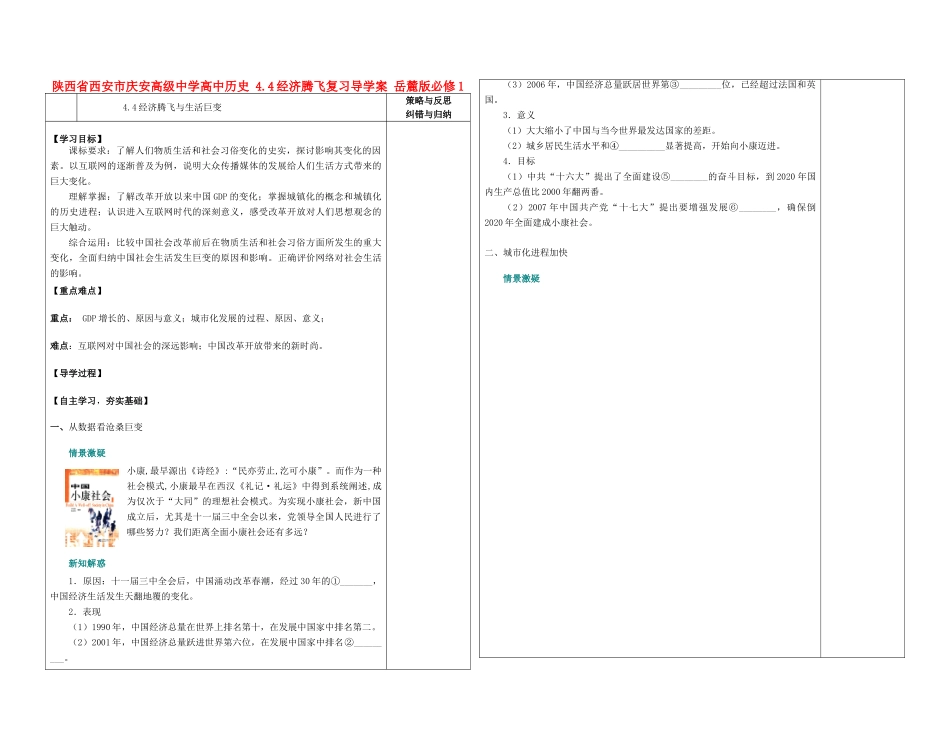The height and width of the screenshot is (751, 950).
Task: Click the '4. 目标' item
Action: click(x=519, y=161)
